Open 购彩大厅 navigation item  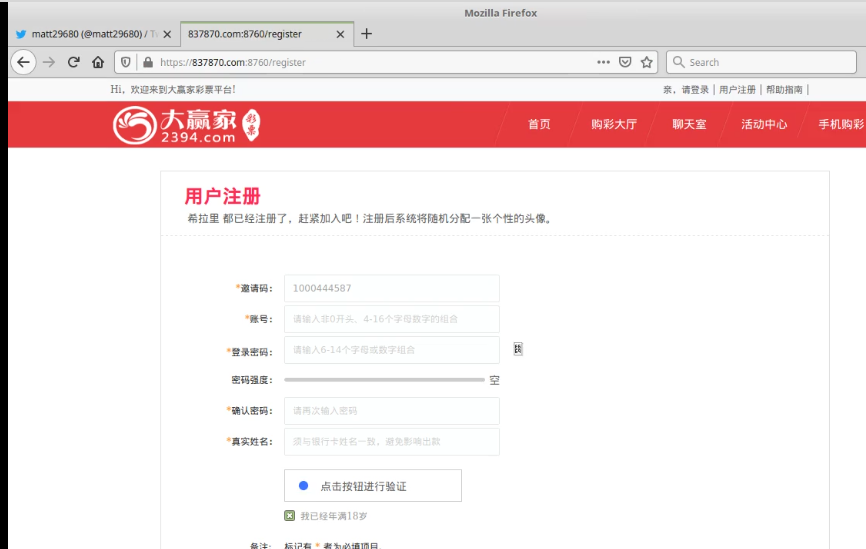(x=614, y=124)
